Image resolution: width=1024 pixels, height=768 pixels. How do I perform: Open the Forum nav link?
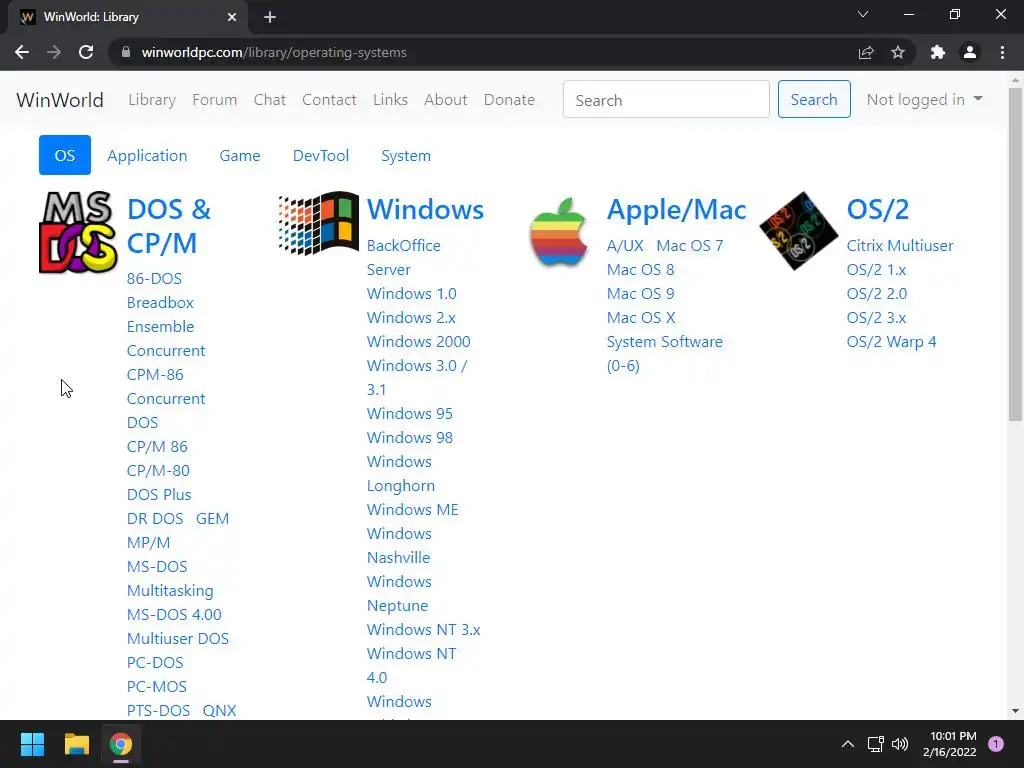tap(214, 99)
